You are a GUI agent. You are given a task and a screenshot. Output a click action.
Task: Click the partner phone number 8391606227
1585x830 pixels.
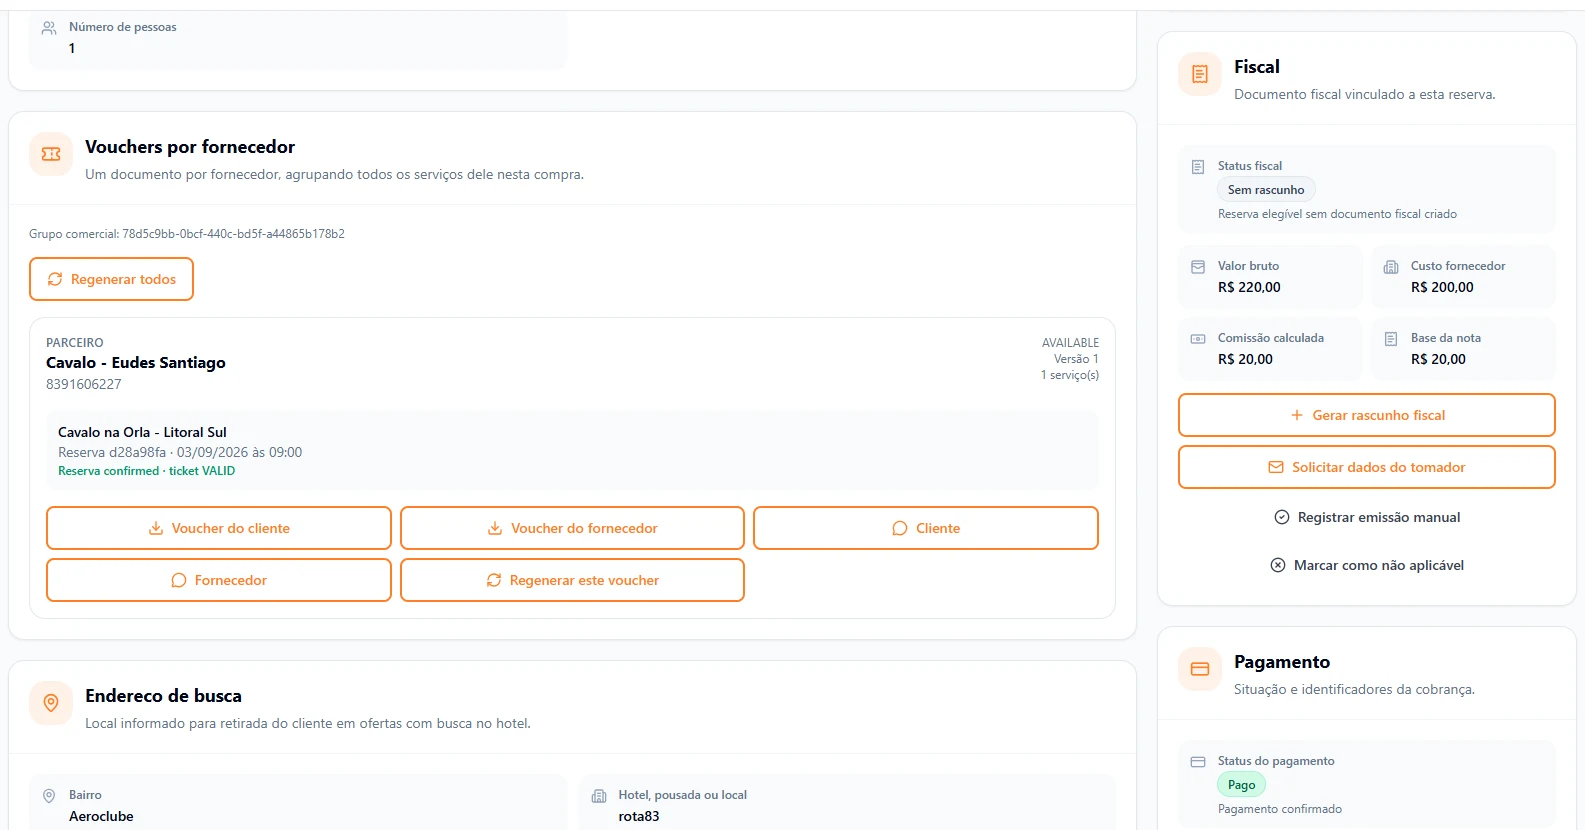pyautogui.click(x=84, y=384)
